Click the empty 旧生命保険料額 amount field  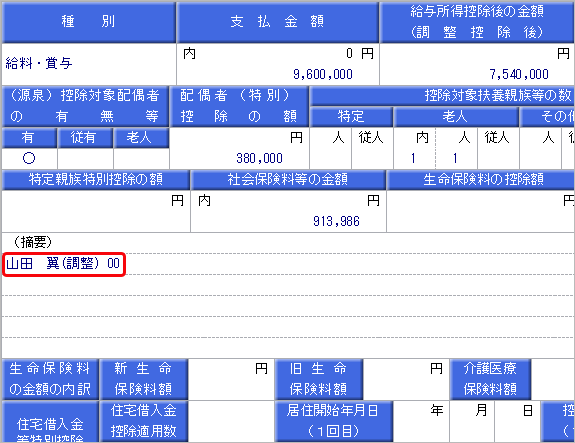[406, 379]
